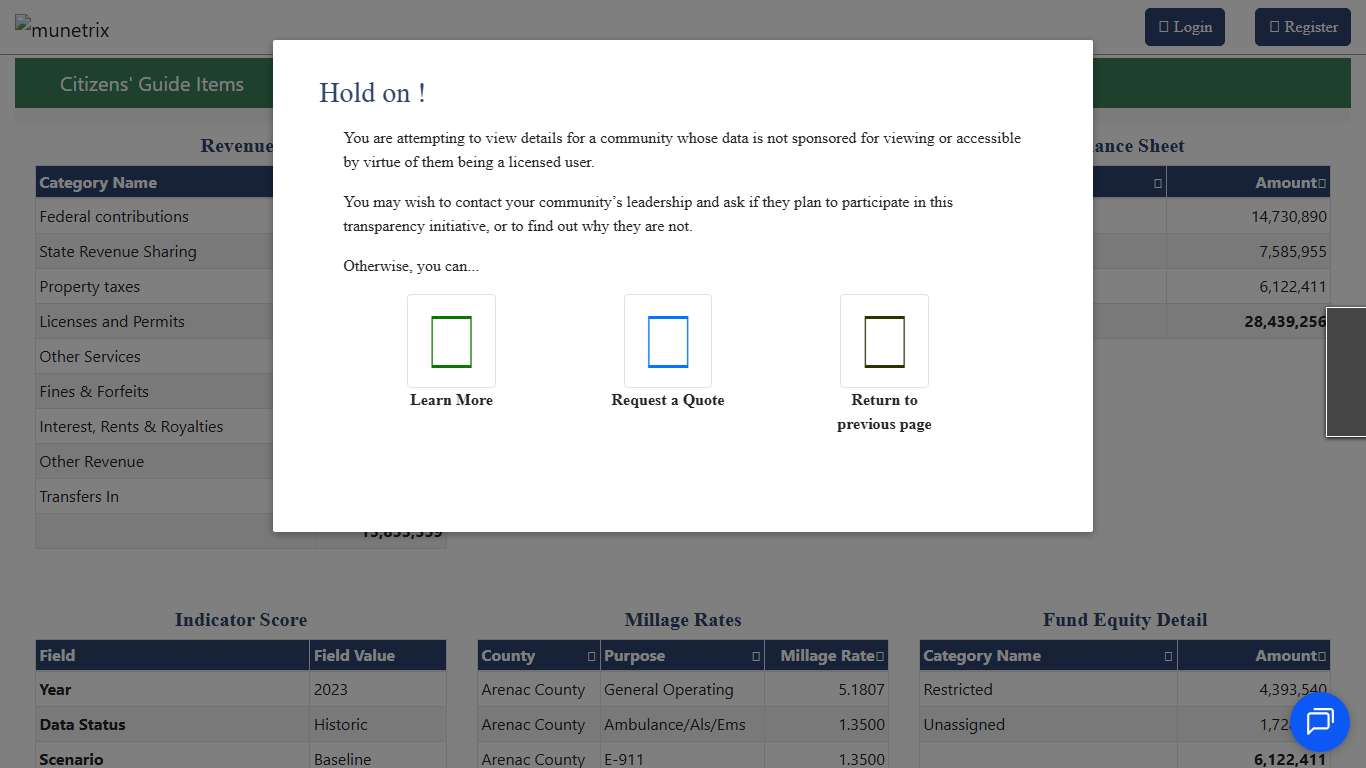Open Purpose column menu in Millage Rates
This screenshot has height=768, width=1366.
point(755,657)
